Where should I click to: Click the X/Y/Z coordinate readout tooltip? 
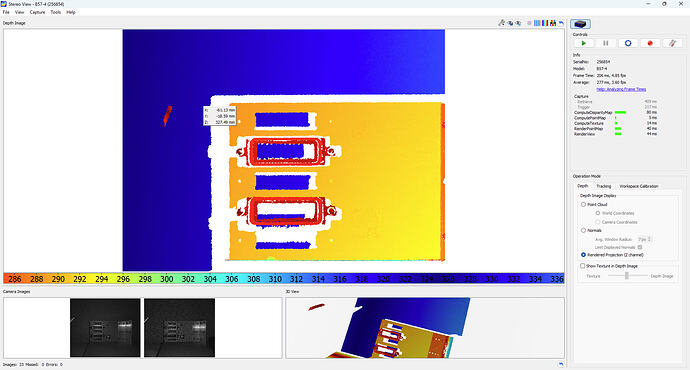click(x=220, y=116)
